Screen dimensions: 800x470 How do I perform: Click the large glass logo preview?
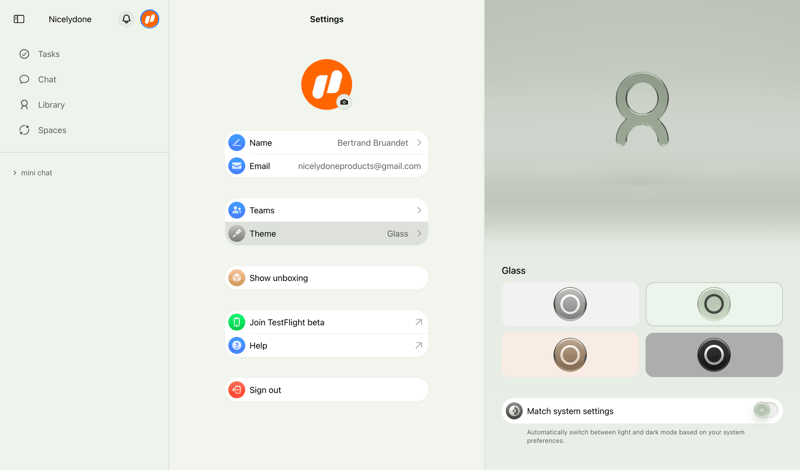point(642,109)
